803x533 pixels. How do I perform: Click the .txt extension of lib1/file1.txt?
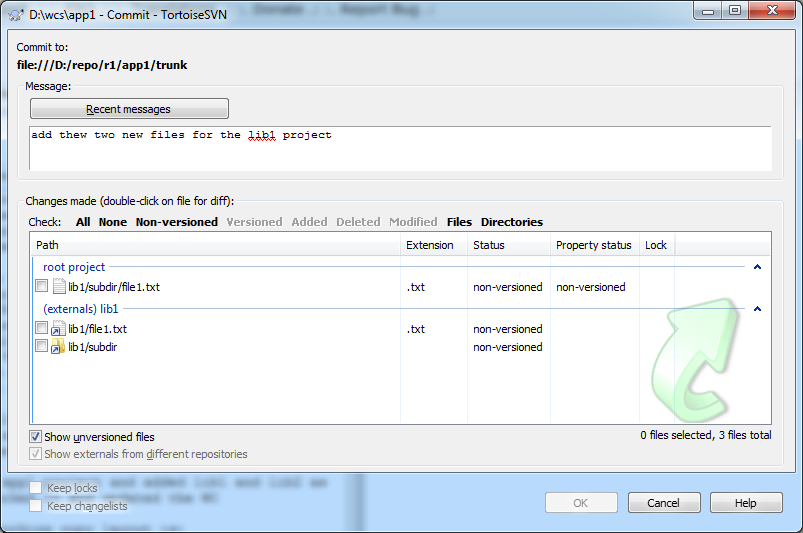[416, 329]
